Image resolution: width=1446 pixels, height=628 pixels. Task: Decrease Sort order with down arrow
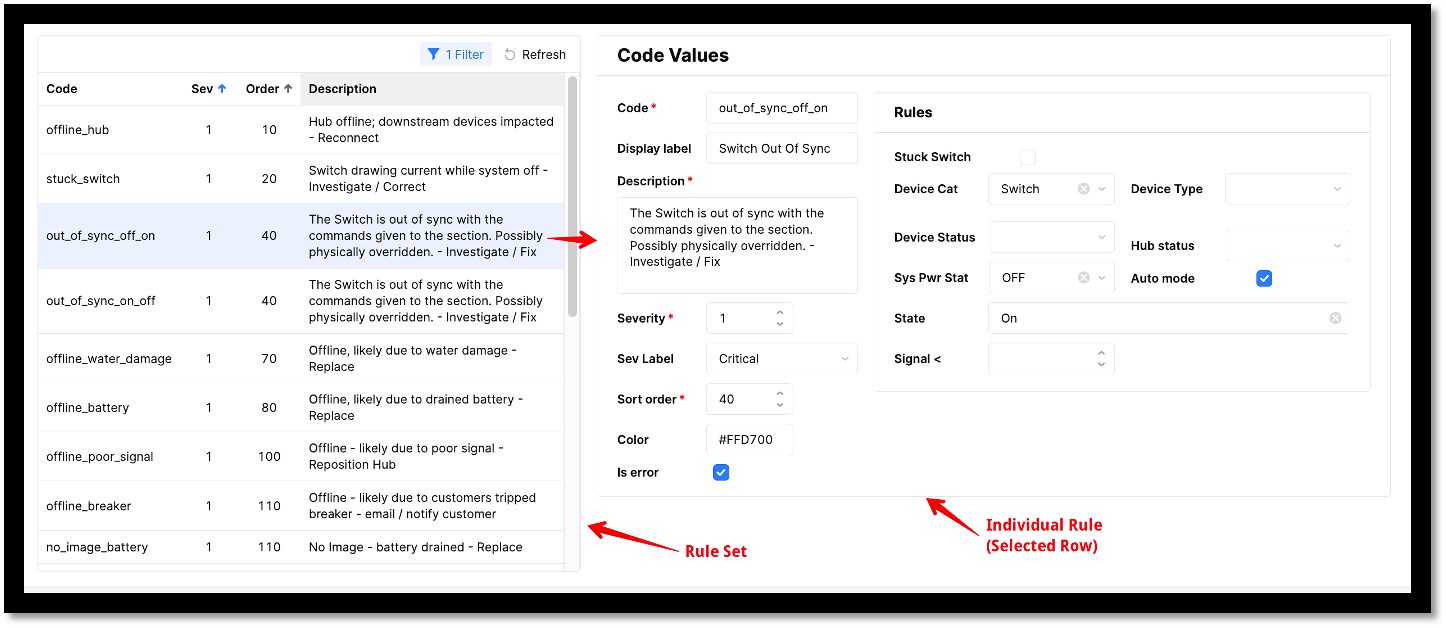coord(780,405)
